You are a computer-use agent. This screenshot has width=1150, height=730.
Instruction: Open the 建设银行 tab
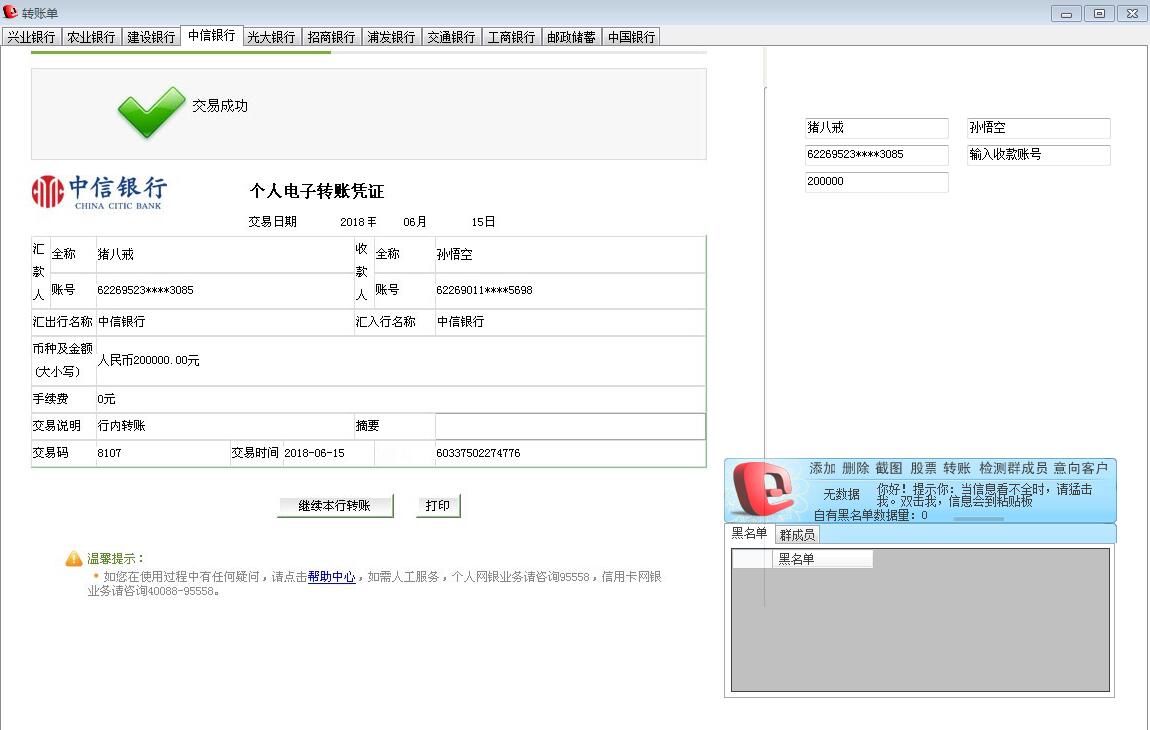tap(151, 37)
